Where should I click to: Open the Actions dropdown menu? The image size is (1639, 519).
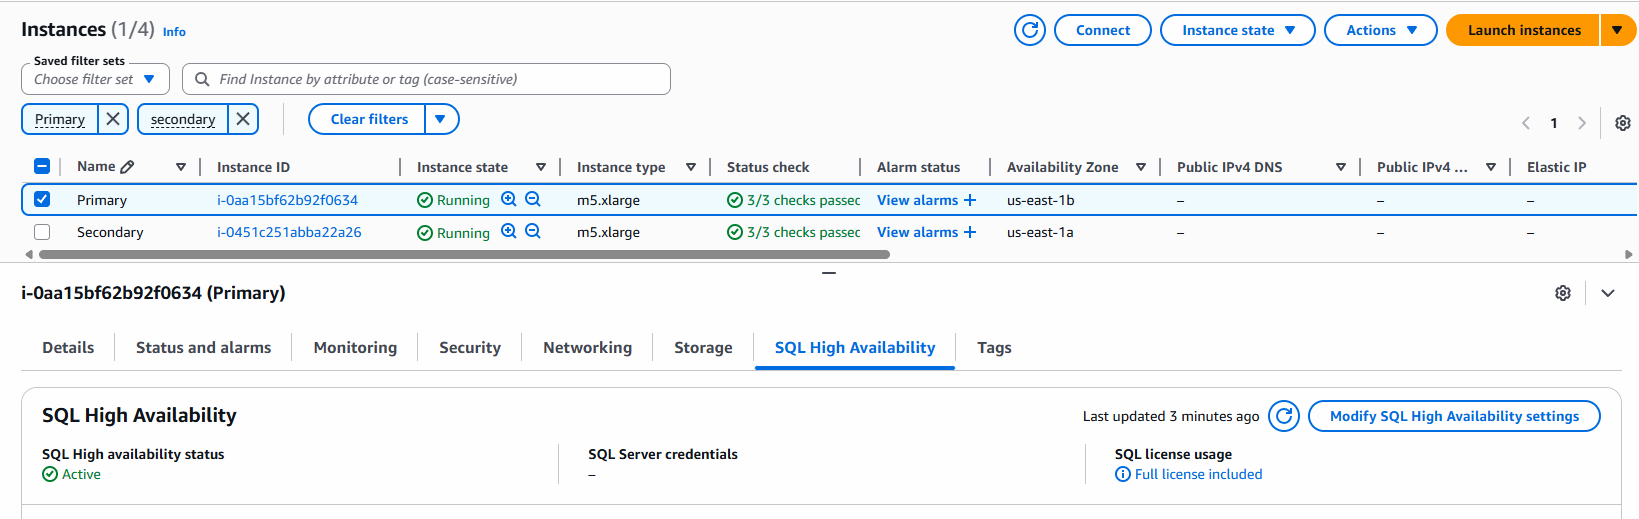pyautogui.click(x=1380, y=30)
